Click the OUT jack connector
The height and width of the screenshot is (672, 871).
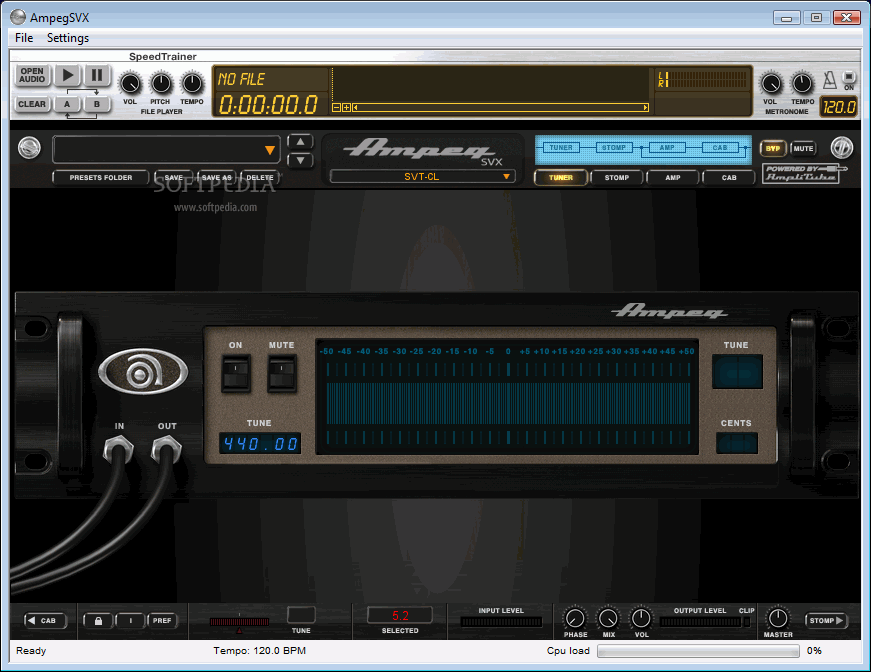click(x=167, y=448)
